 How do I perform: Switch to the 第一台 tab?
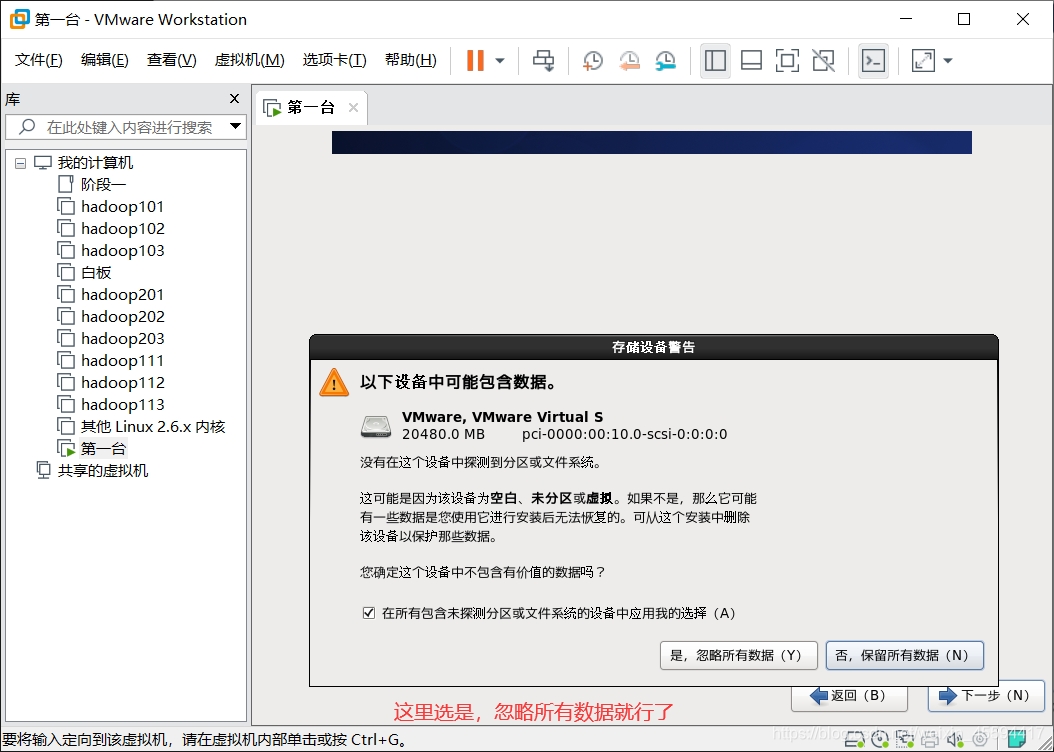(x=310, y=108)
